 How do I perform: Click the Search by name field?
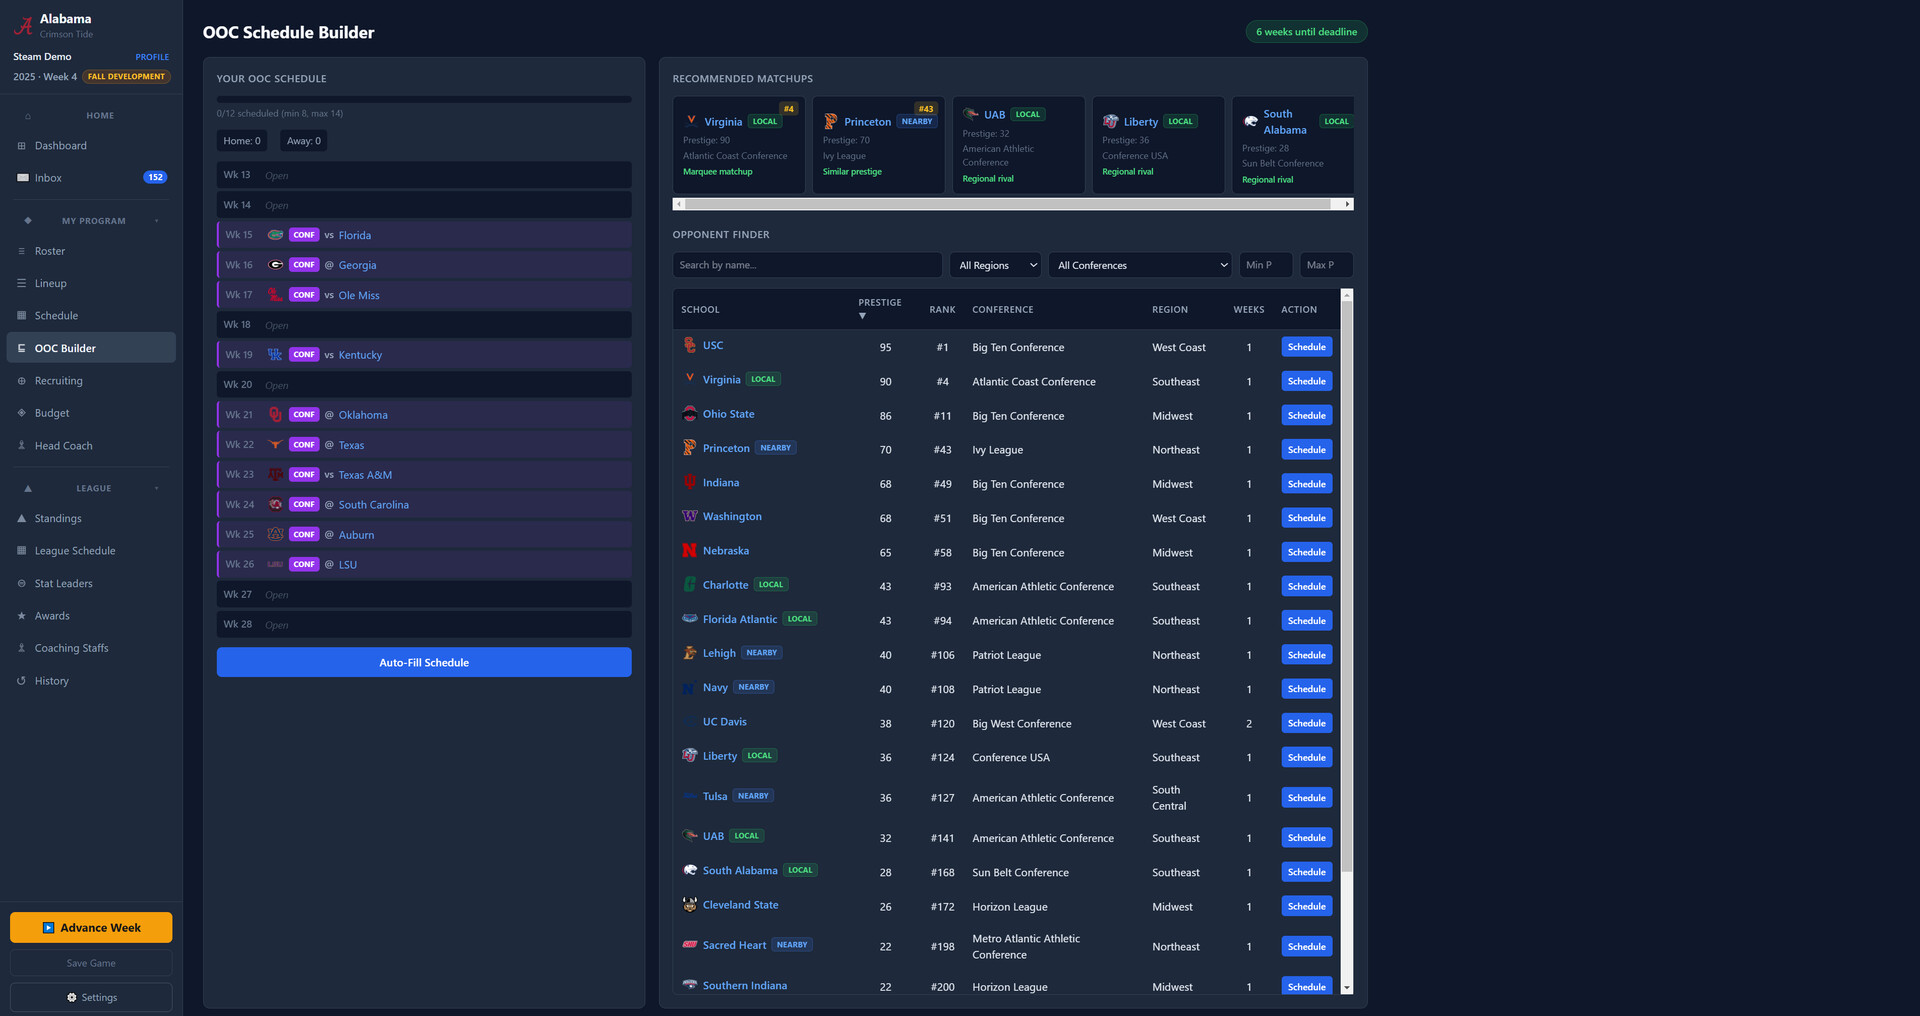806,265
